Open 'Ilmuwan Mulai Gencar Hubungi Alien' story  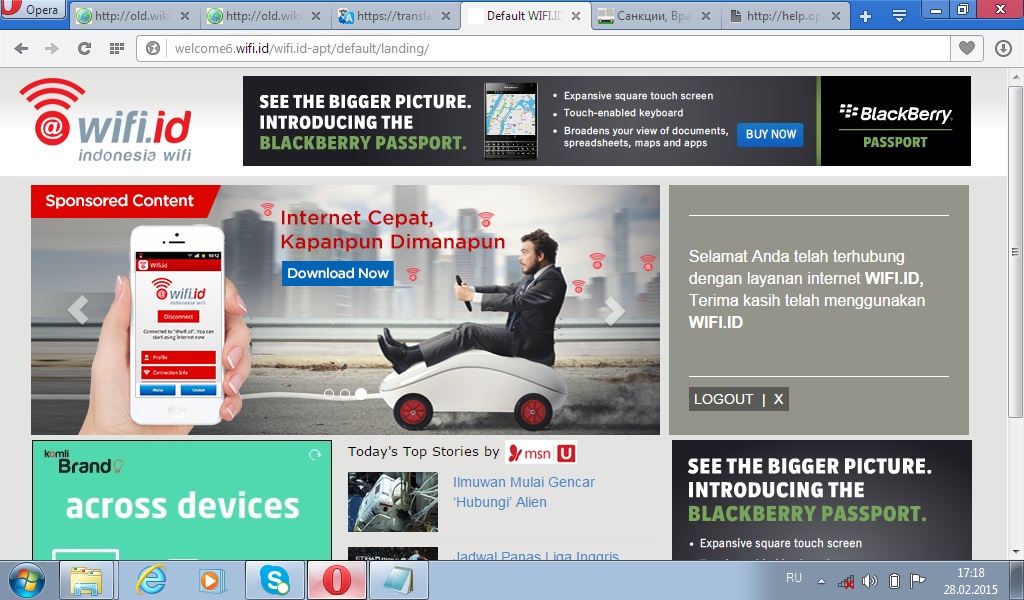point(523,492)
